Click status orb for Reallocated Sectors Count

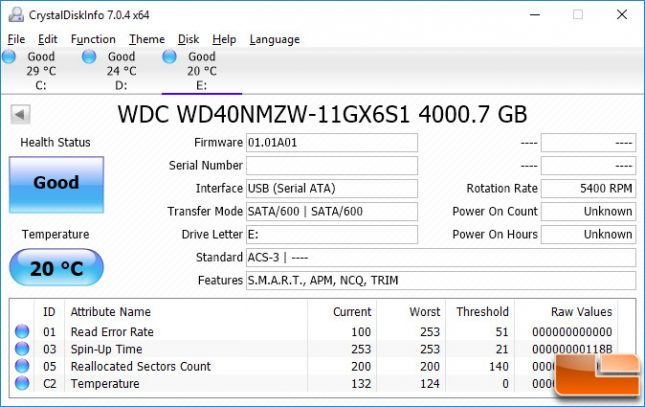(22, 366)
